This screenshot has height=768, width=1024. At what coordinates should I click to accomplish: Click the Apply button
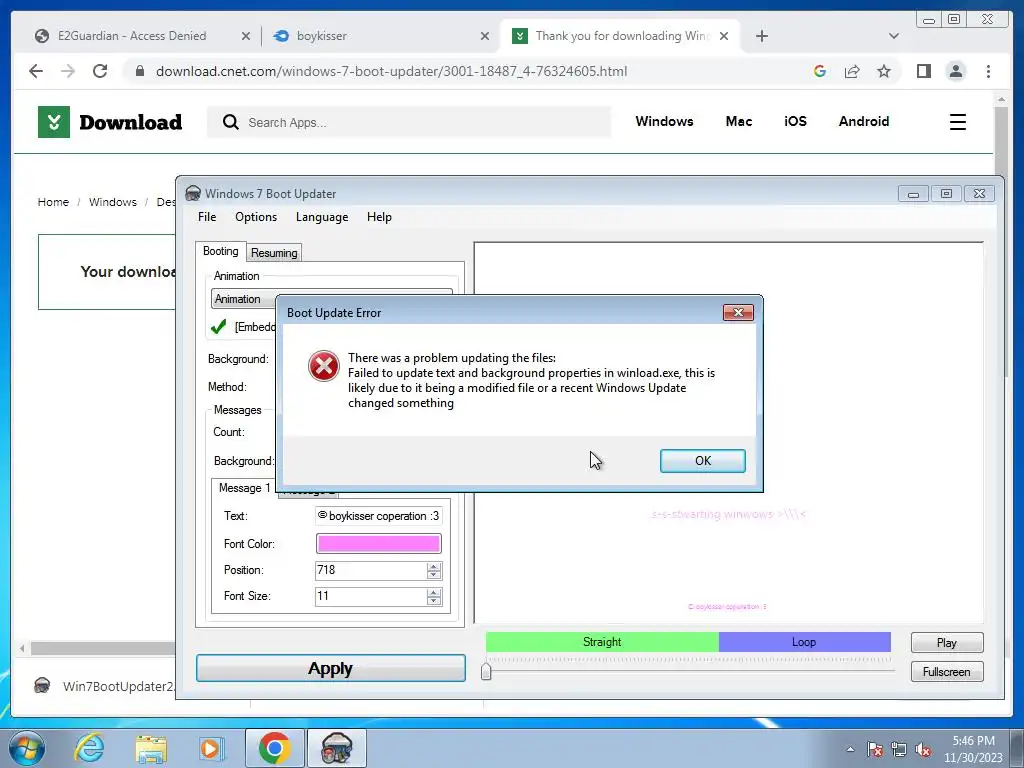click(x=330, y=668)
